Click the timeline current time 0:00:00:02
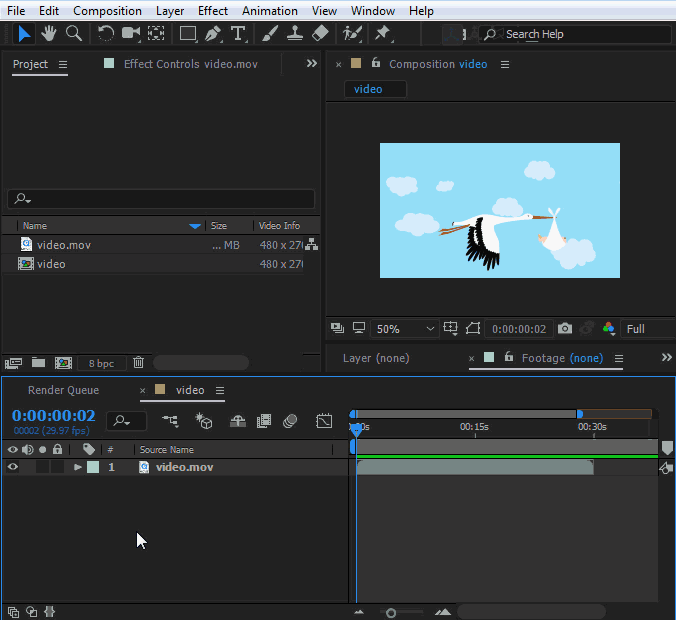The image size is (676, 620). click(x=53, y=416)
